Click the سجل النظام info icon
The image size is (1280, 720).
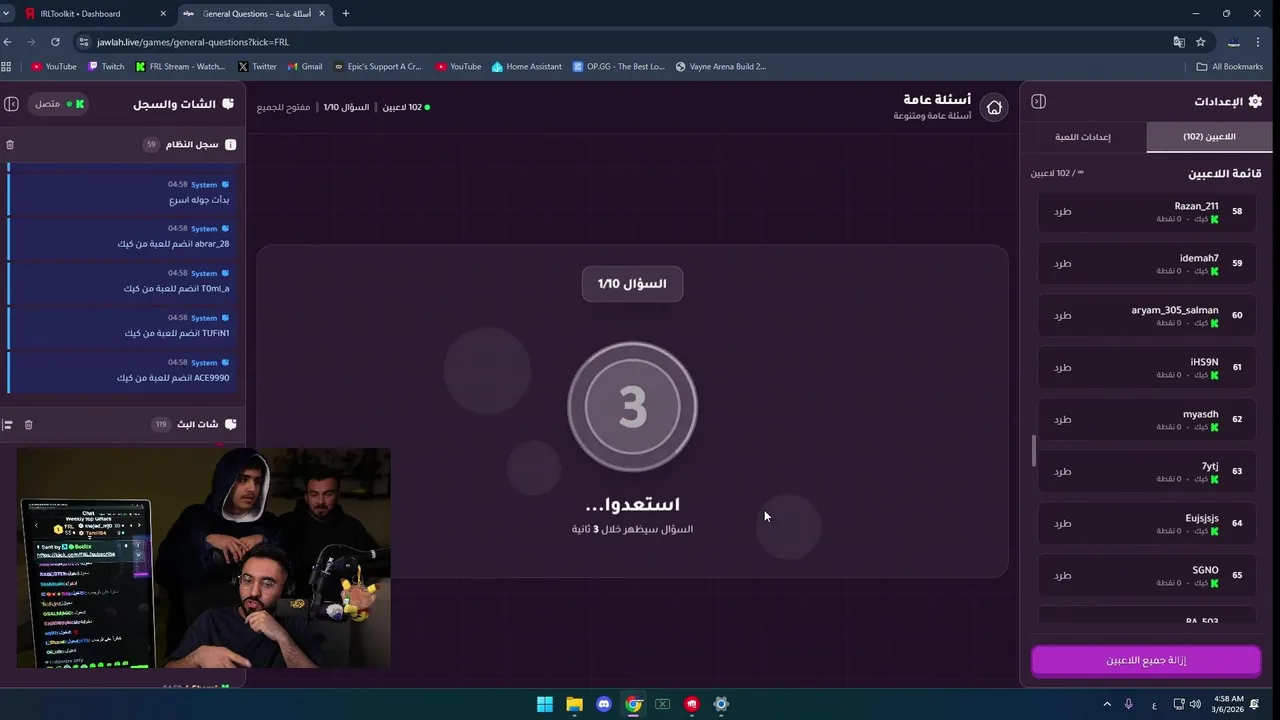(231, 145)
